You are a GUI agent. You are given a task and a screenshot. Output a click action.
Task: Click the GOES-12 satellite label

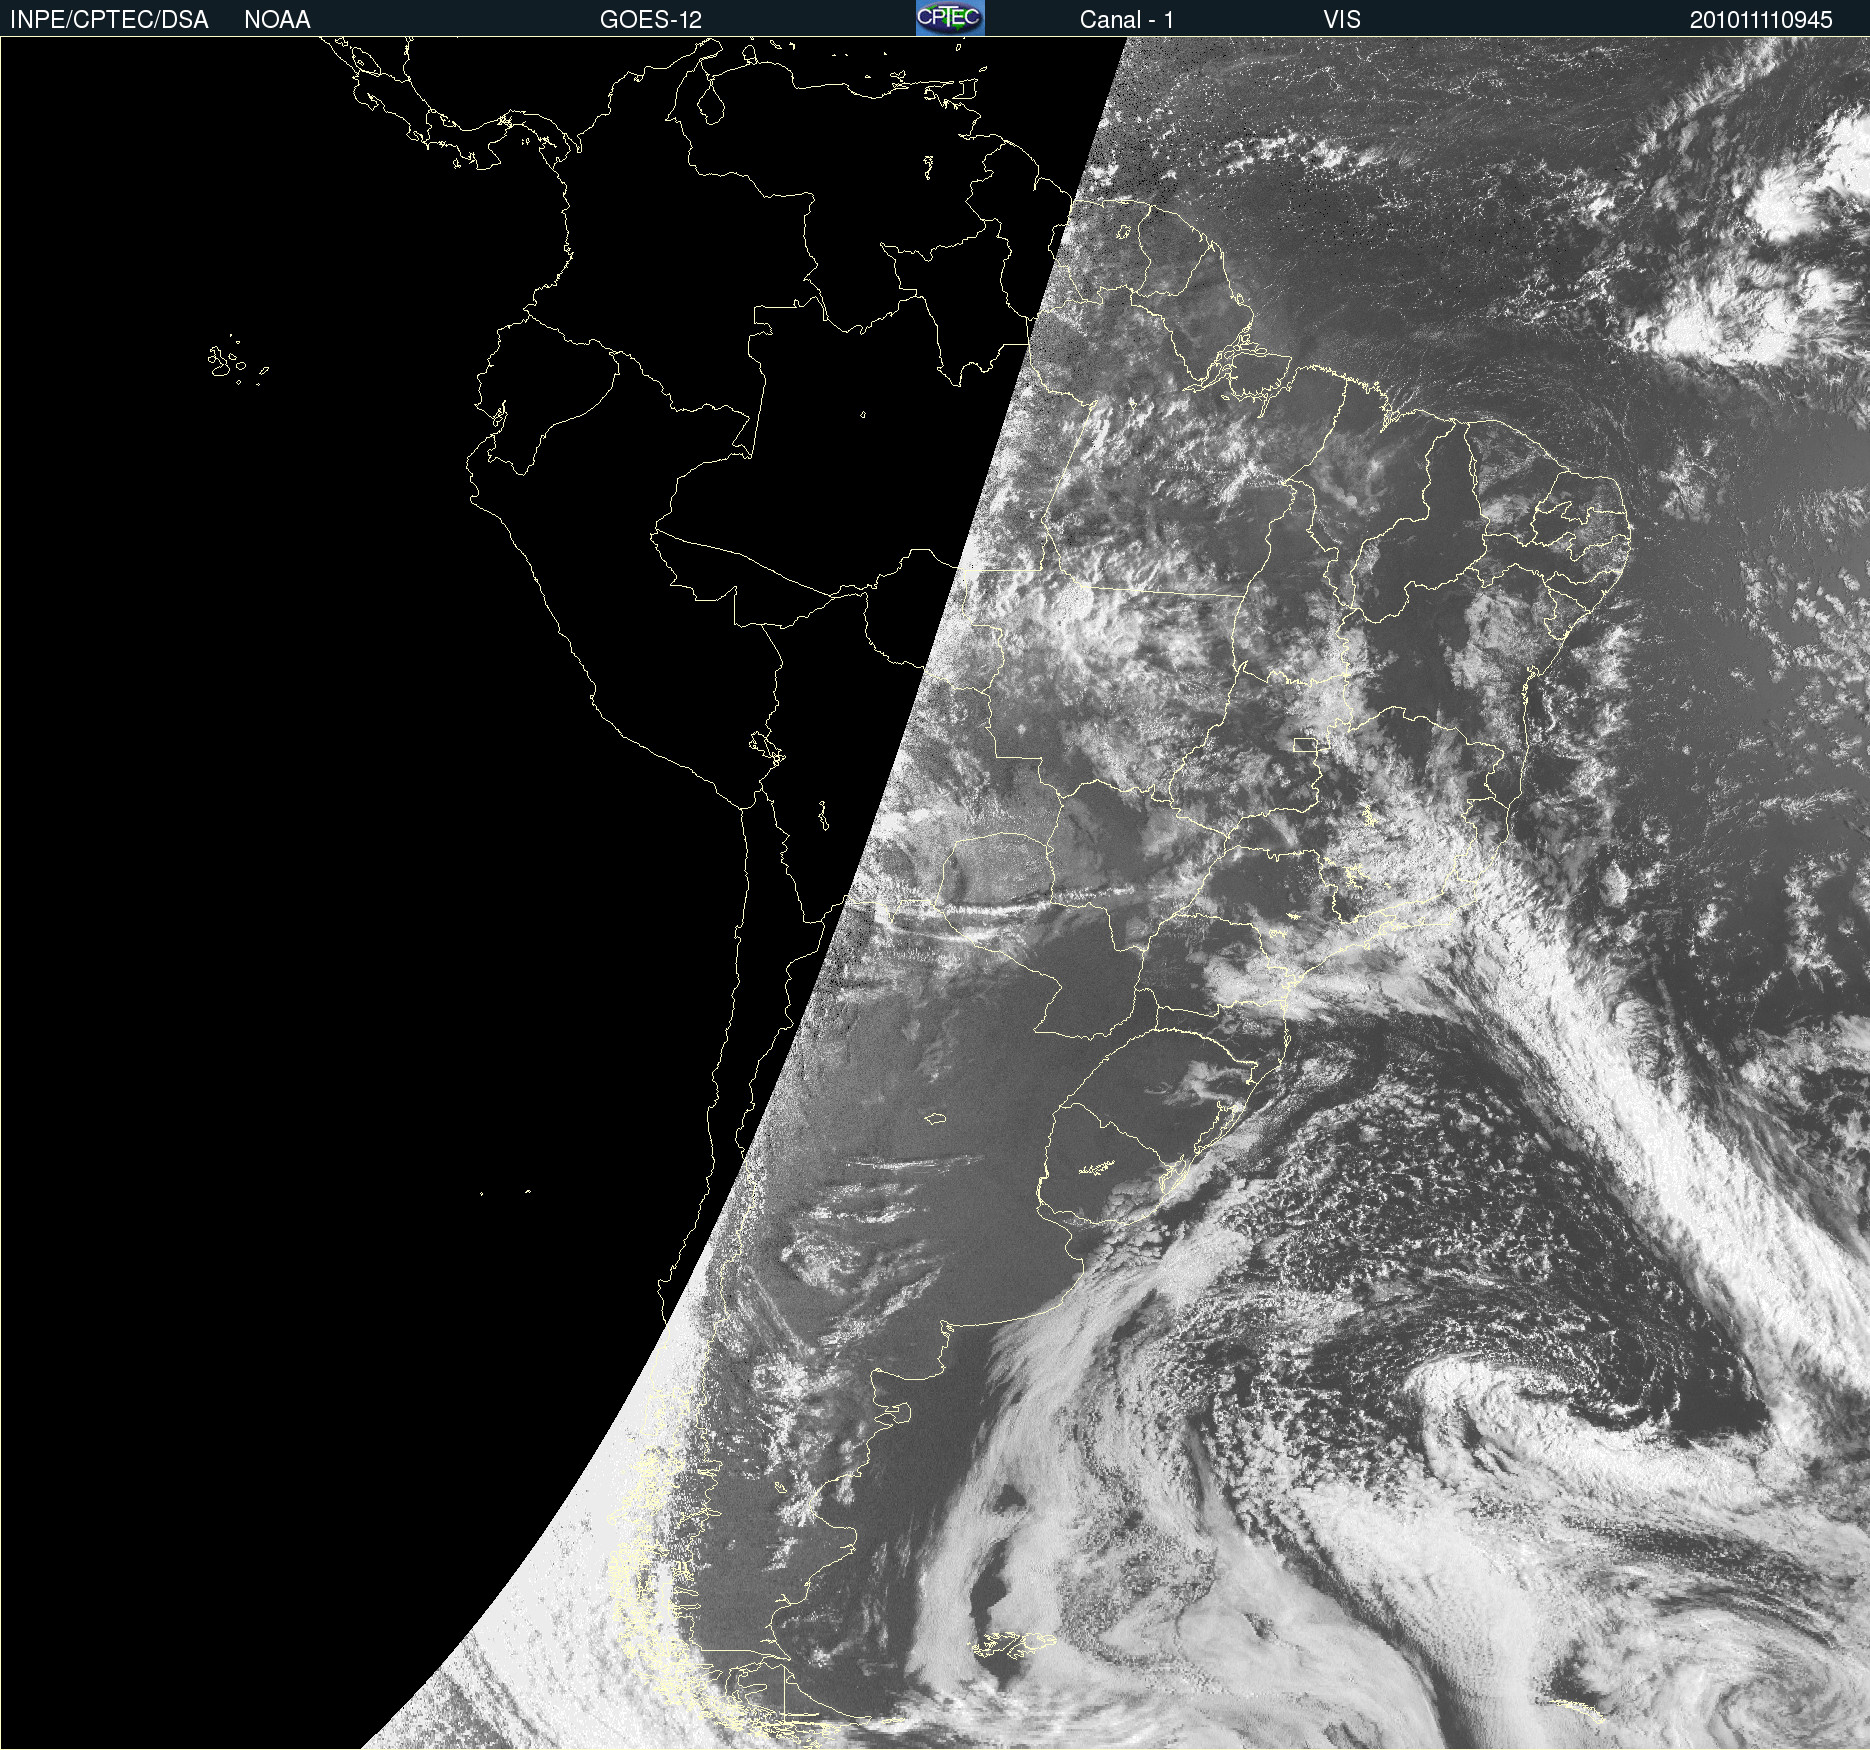click(x=651, y=20)
